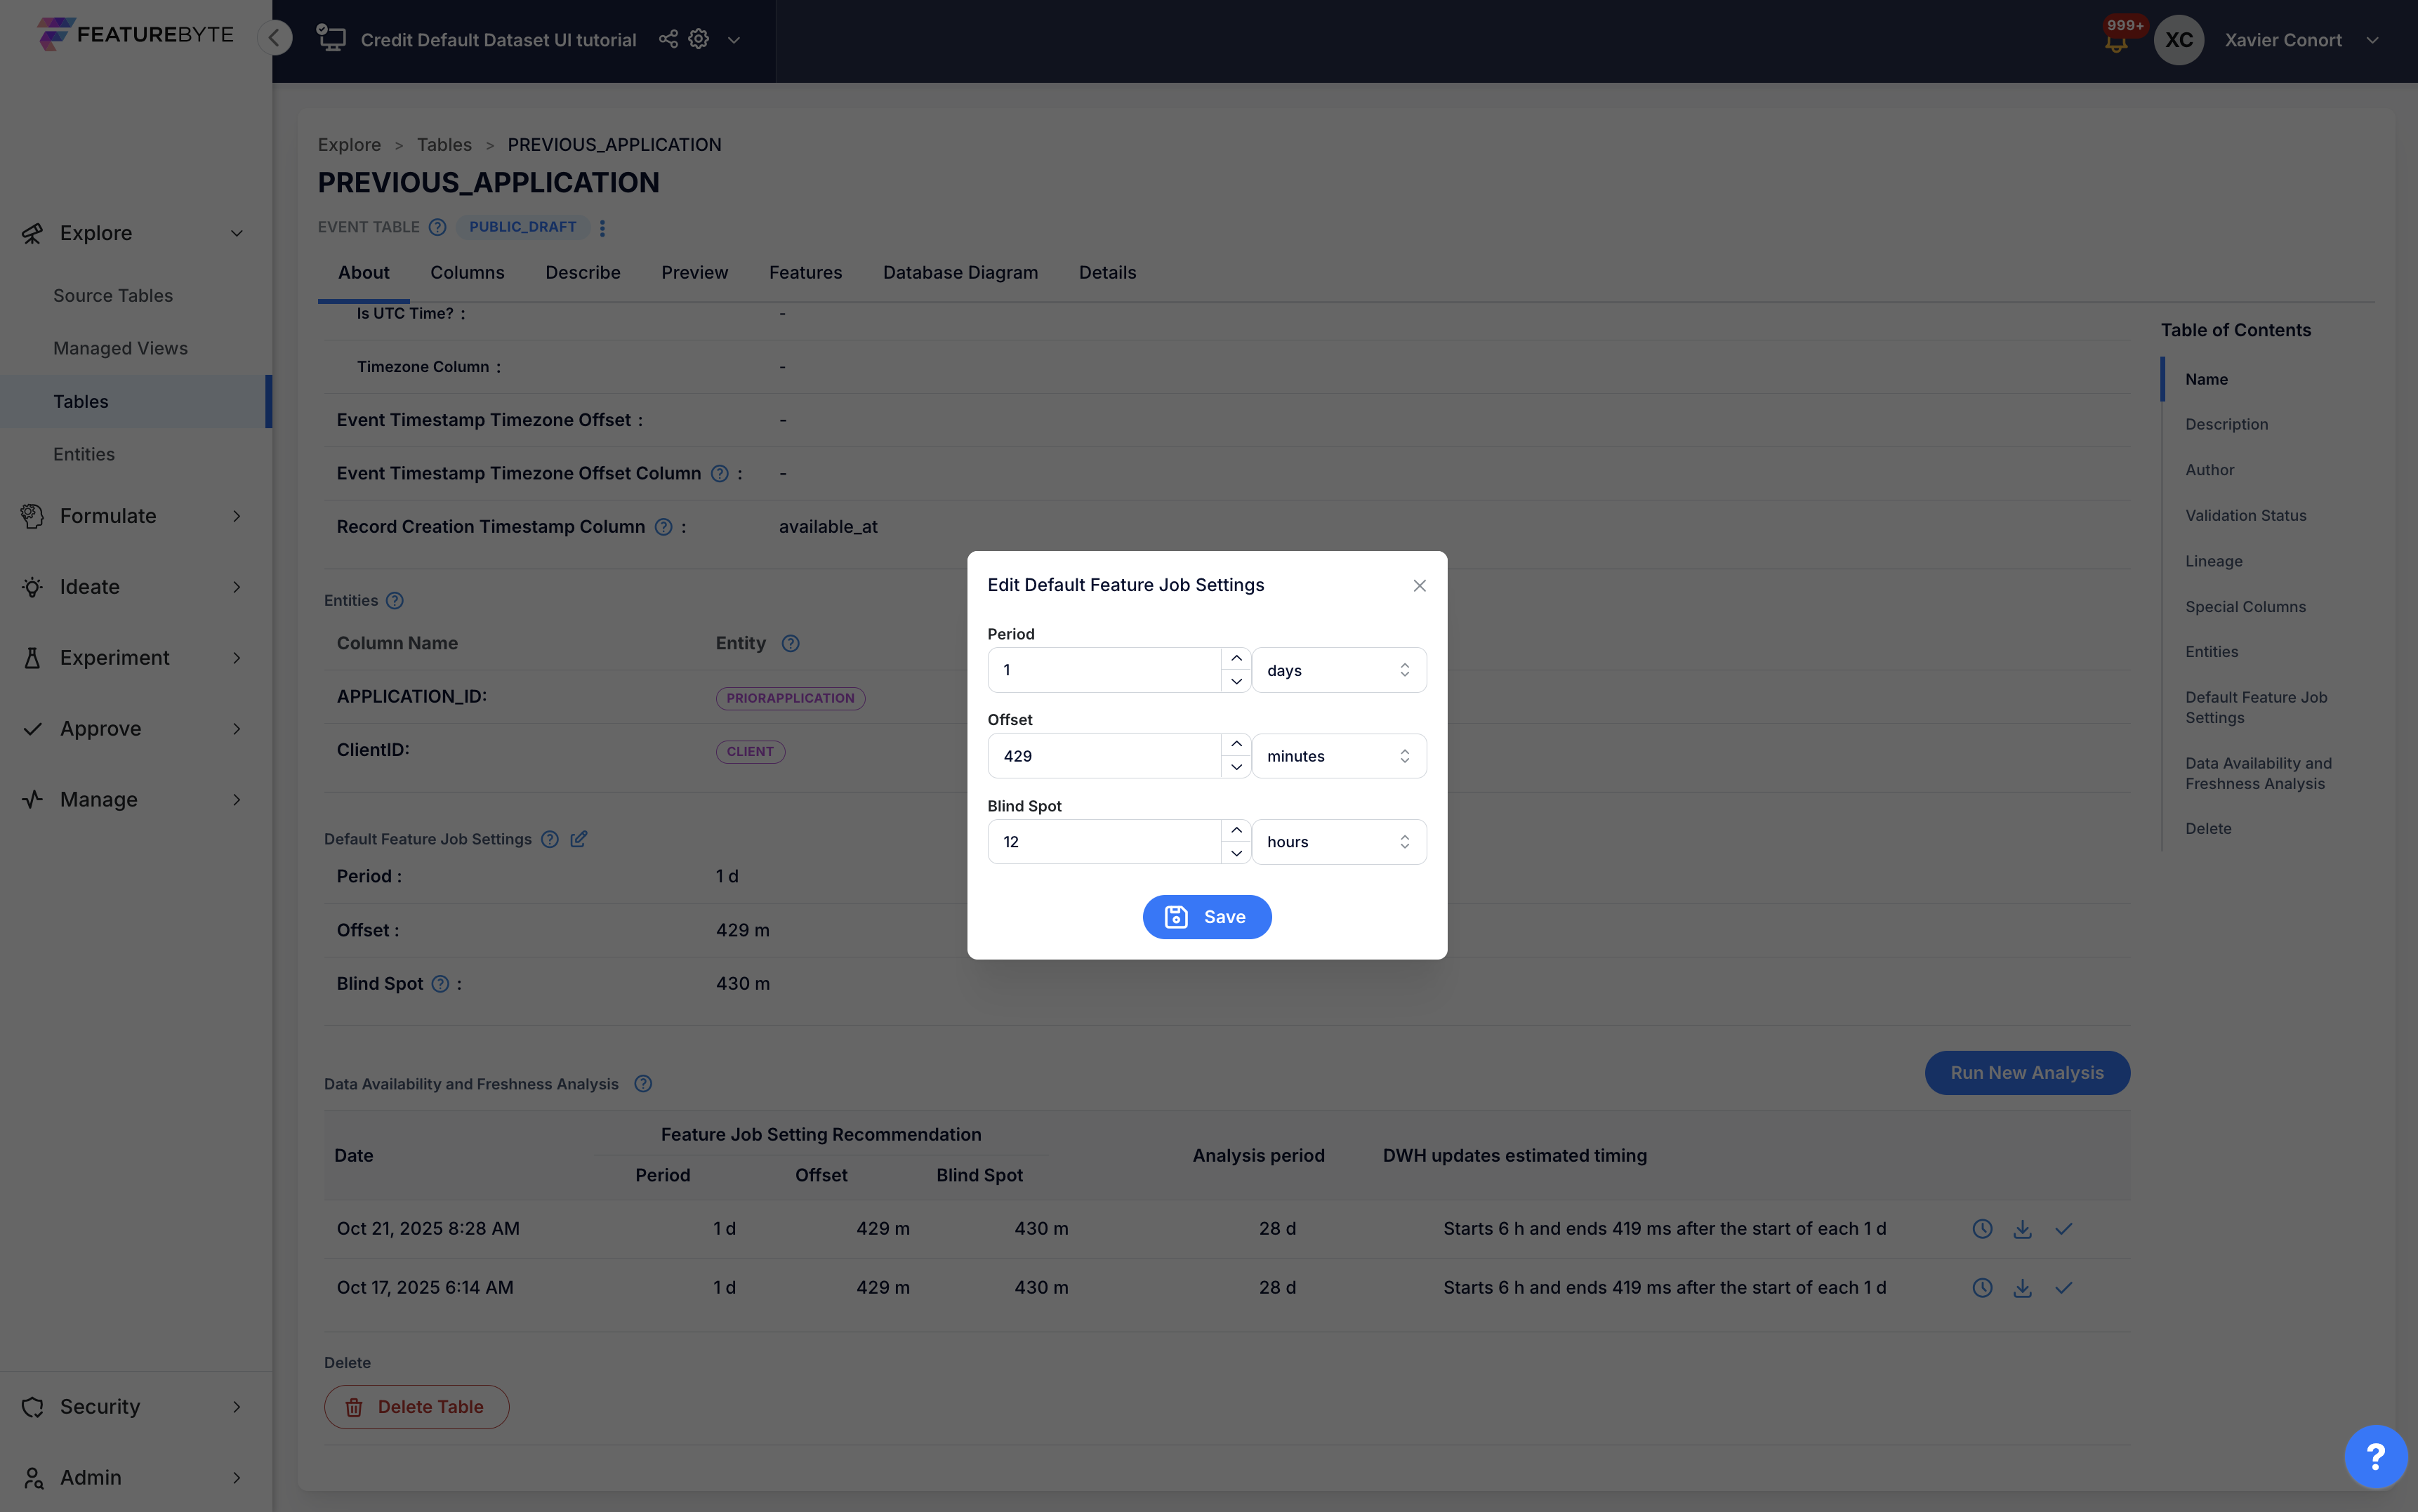The width and height of the screenshot is (2418, 1512).
Task: Click three-dot menu next to PUBLIC_DRAFT
Action: click(602, 228)
